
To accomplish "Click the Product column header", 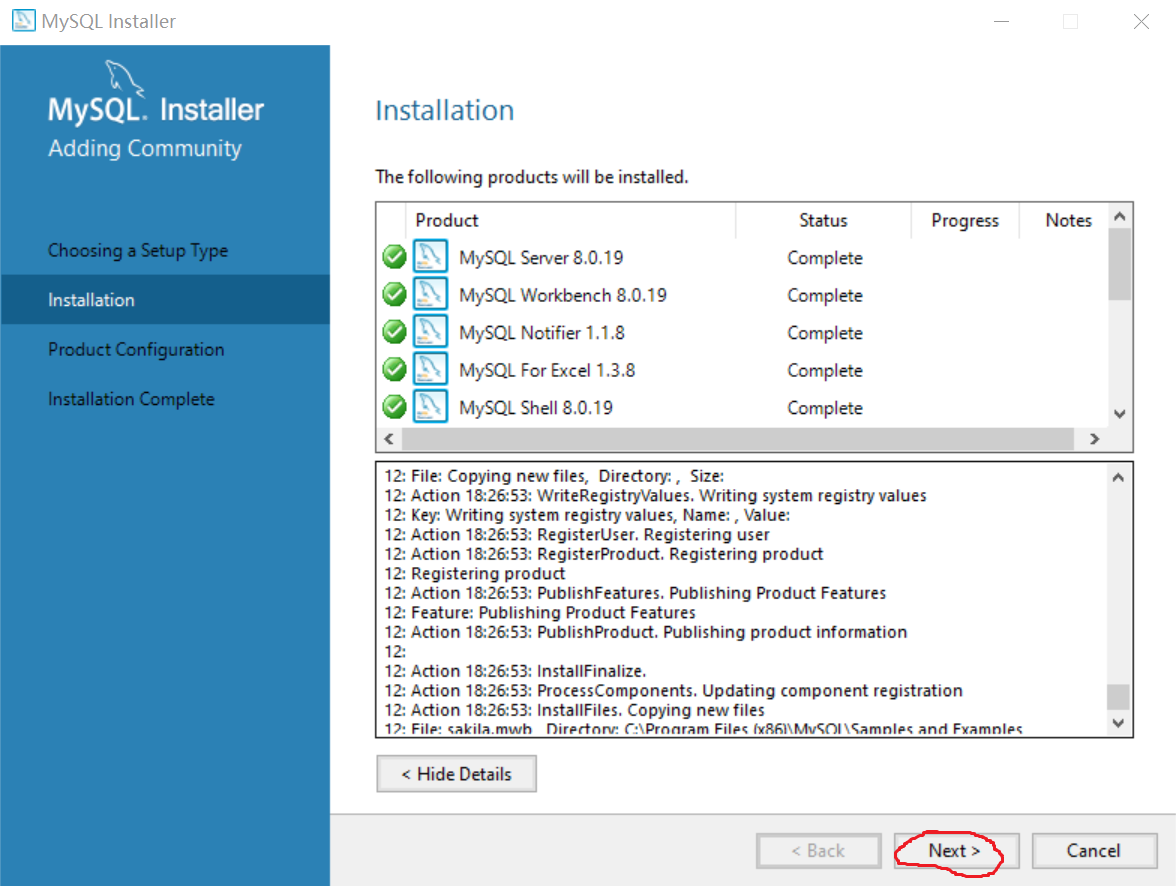I will (x=571, y=221).
